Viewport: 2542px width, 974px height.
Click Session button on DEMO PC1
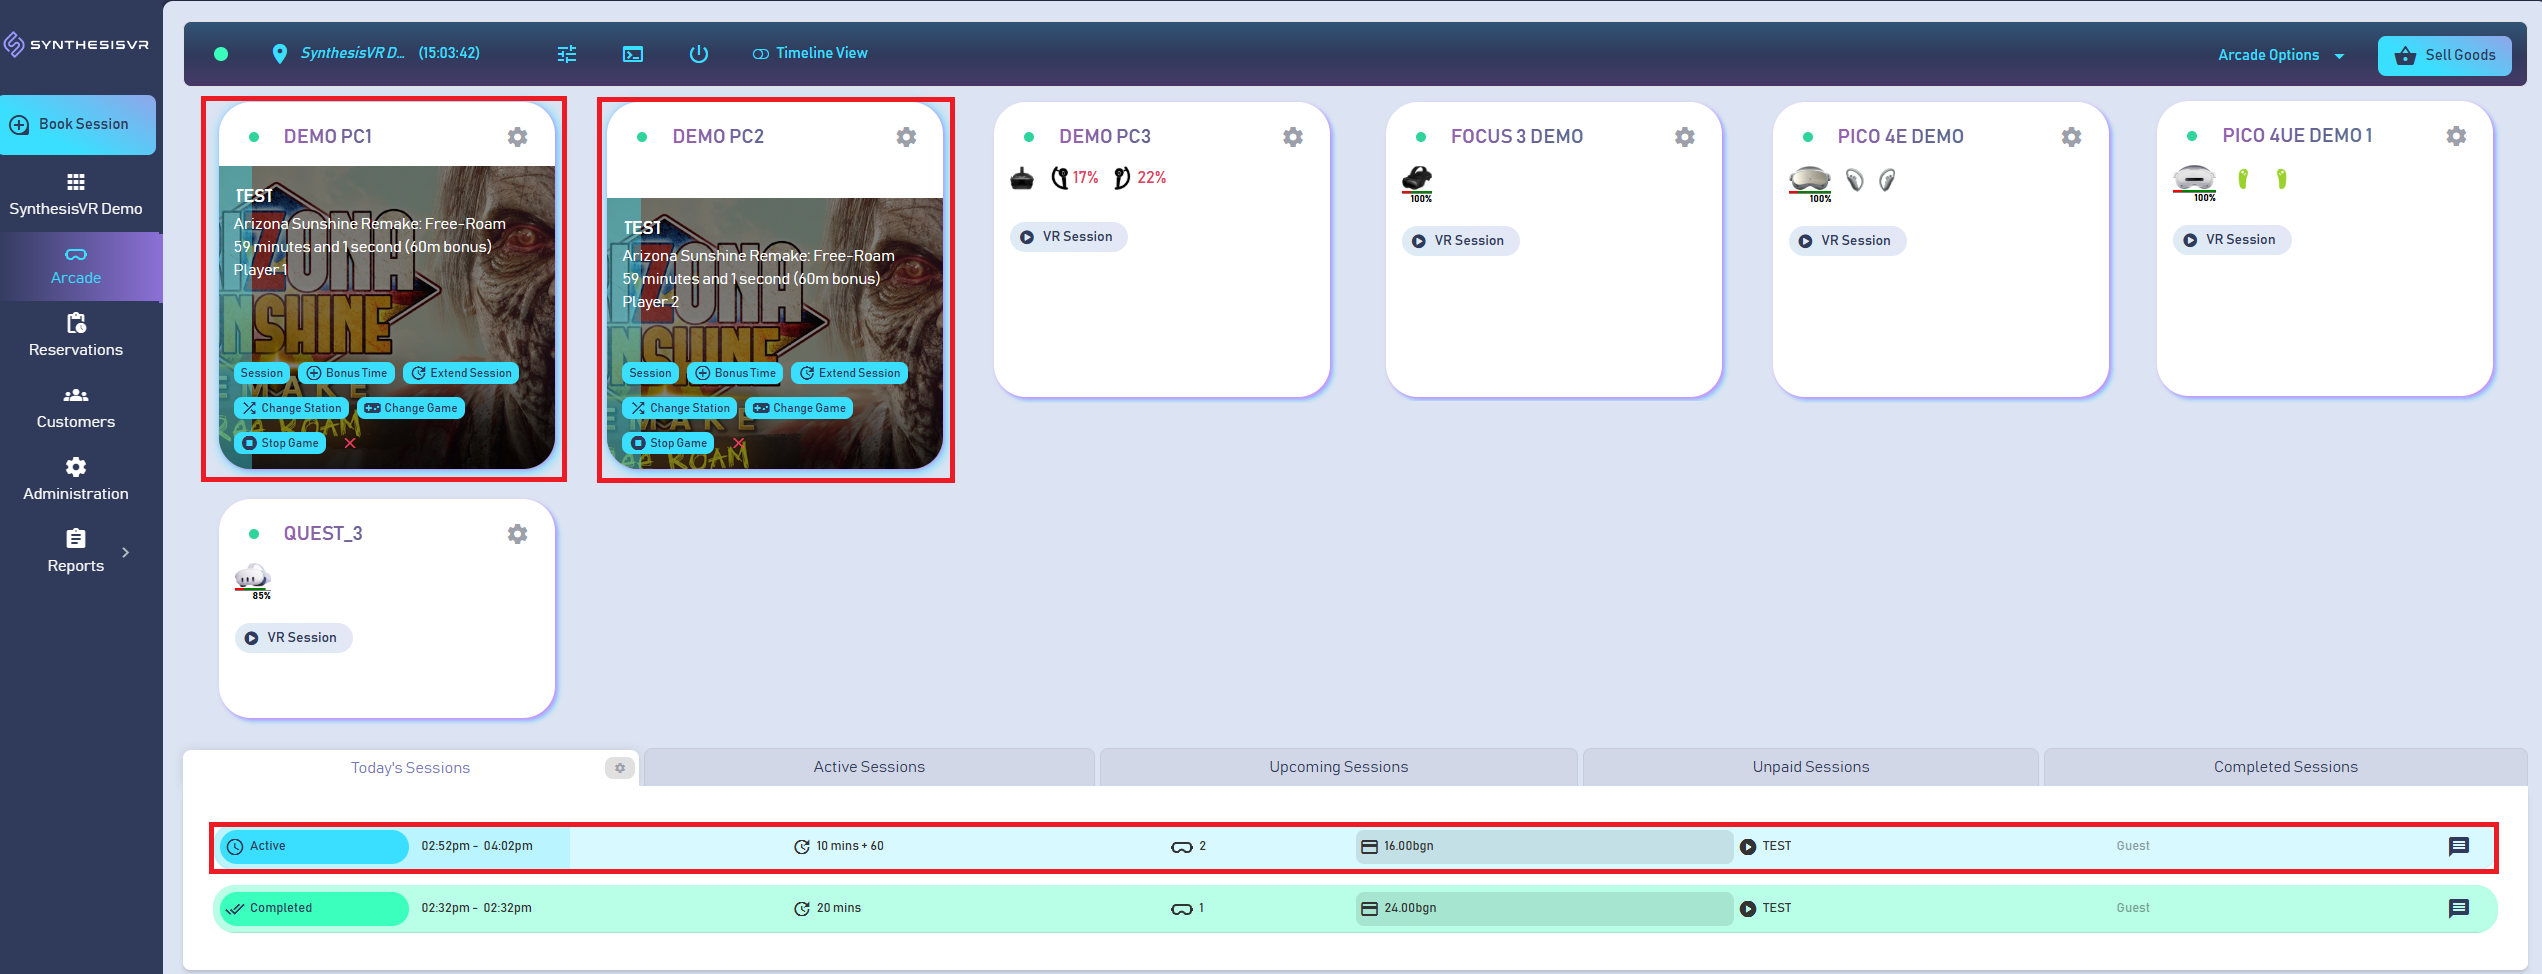pyautogui.click(x=261, y=373)
